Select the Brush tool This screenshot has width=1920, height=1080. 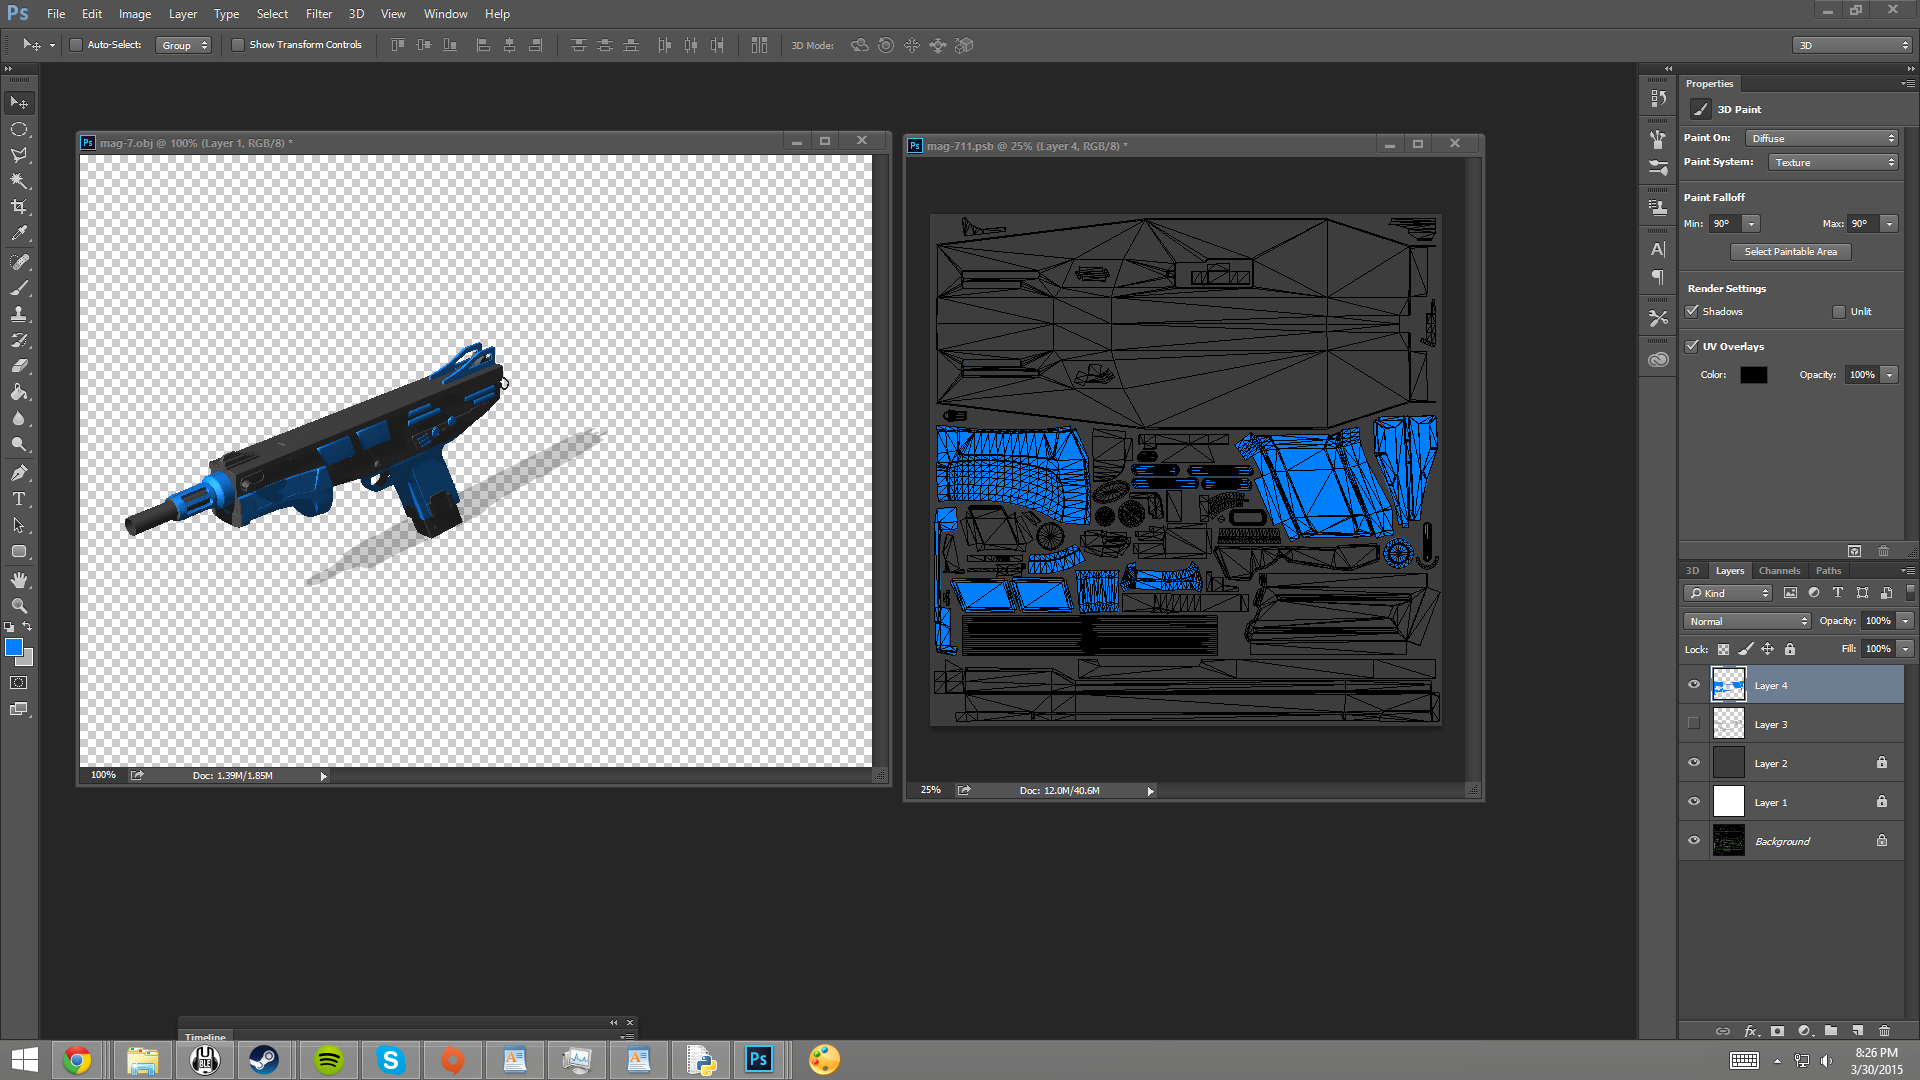[x=19, y=287]
